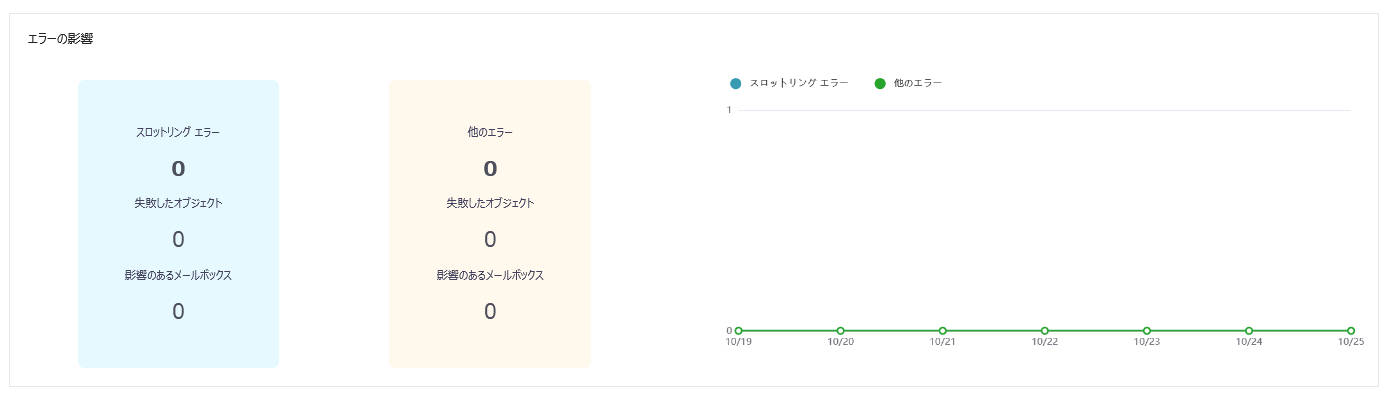
Task: Select the 10/20 data point
Action: pyautogui.click(x=840, y=330)
